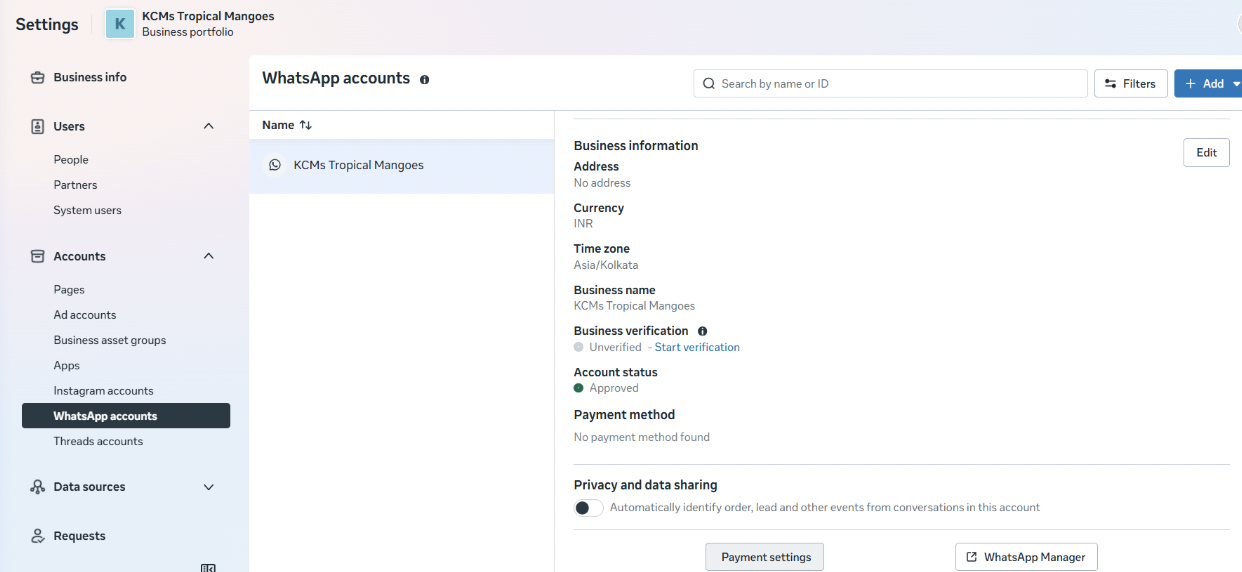Click the Name column sort arrows
Screen dimensions: 1242x572
pos(306,125)
